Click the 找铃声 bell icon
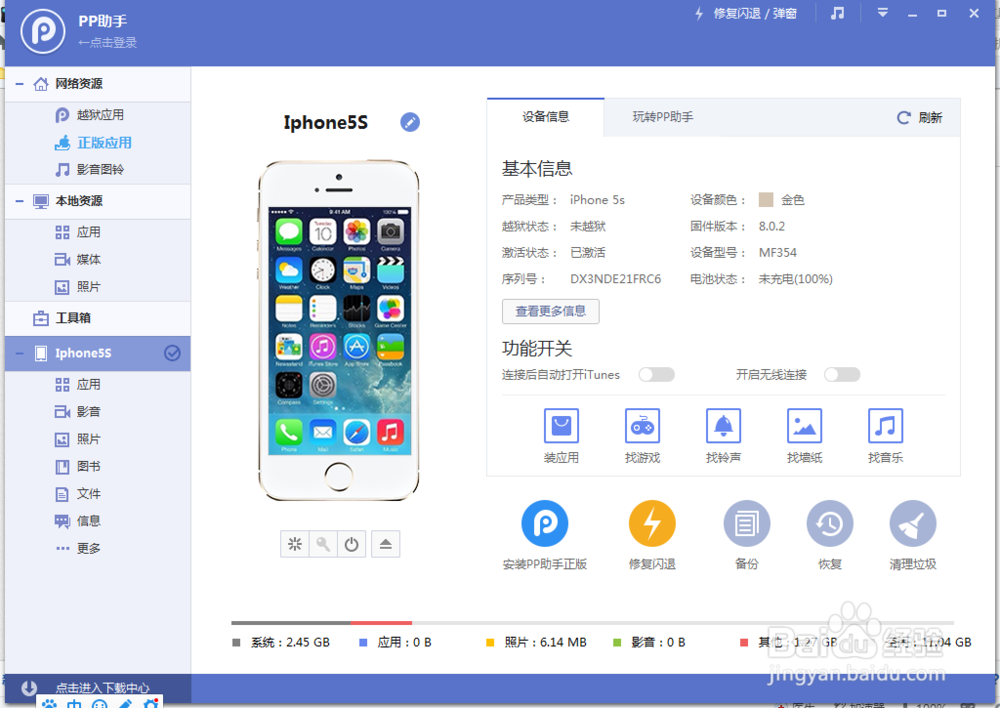The width and height of the screenshot is (1000, 708). [723, 425]
